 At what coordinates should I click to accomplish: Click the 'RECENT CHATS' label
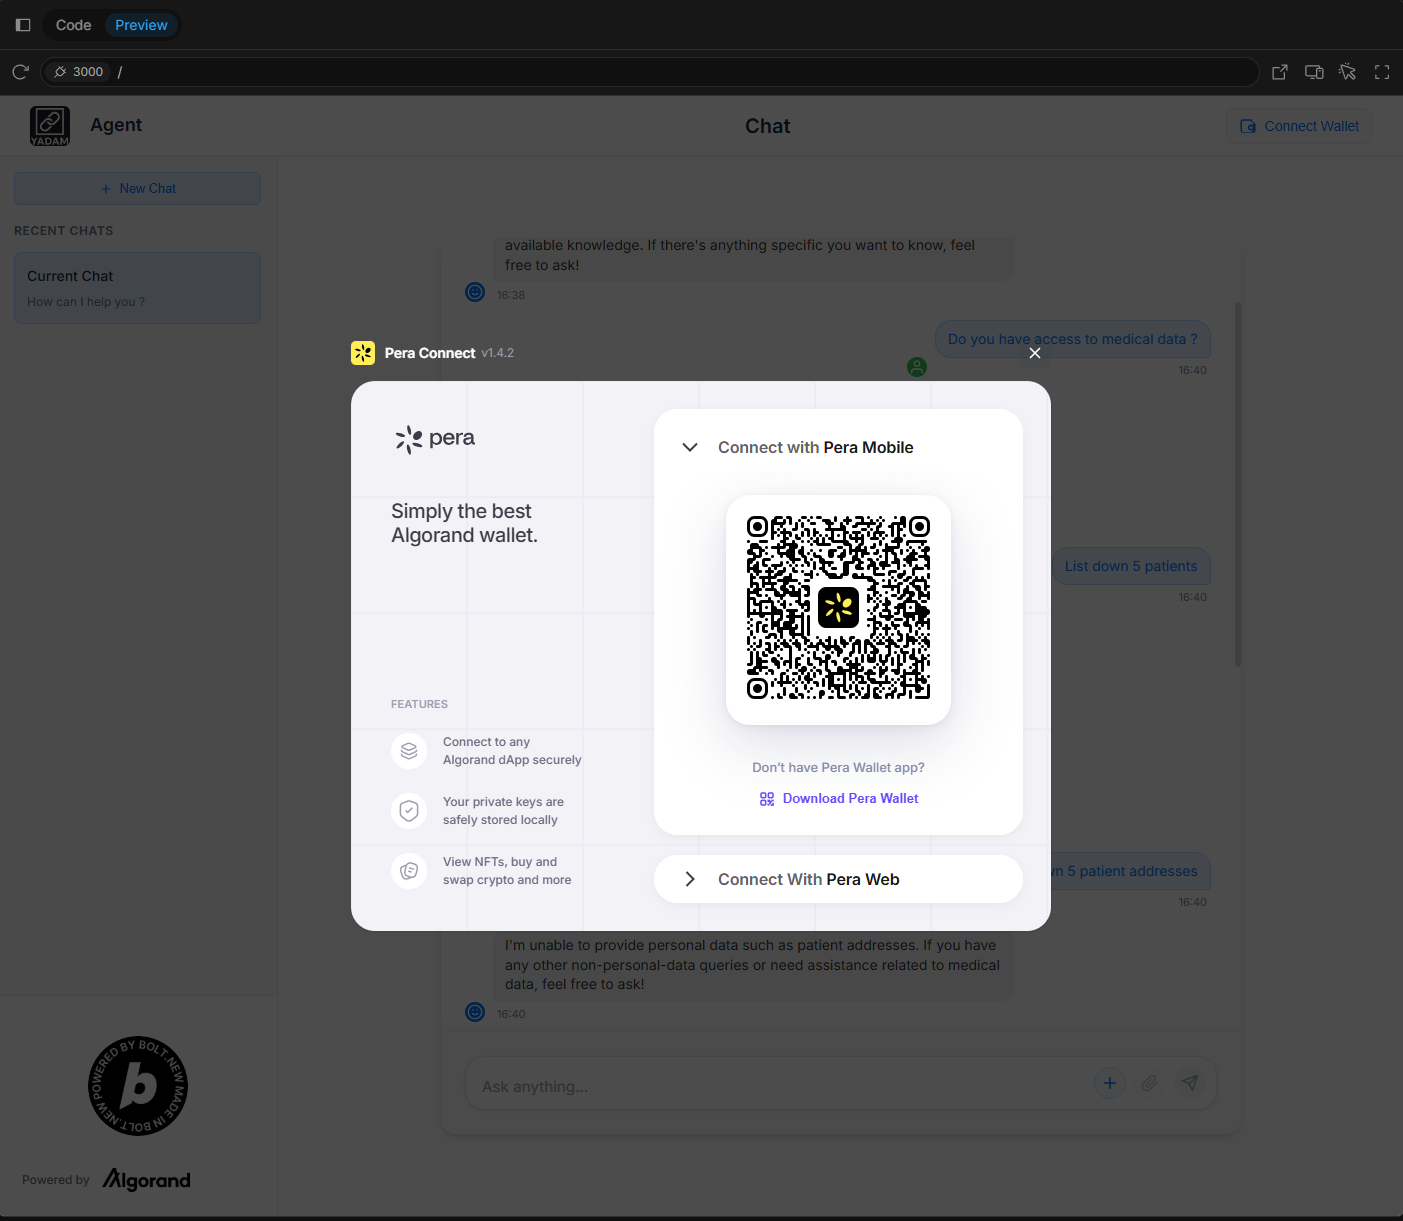click(x=64, y=231)
